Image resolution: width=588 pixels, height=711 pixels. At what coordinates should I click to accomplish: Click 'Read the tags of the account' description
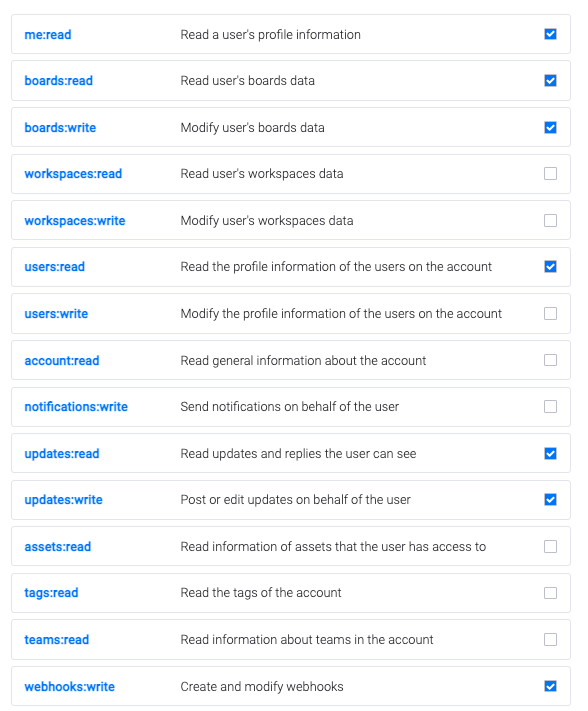[261, 593]
